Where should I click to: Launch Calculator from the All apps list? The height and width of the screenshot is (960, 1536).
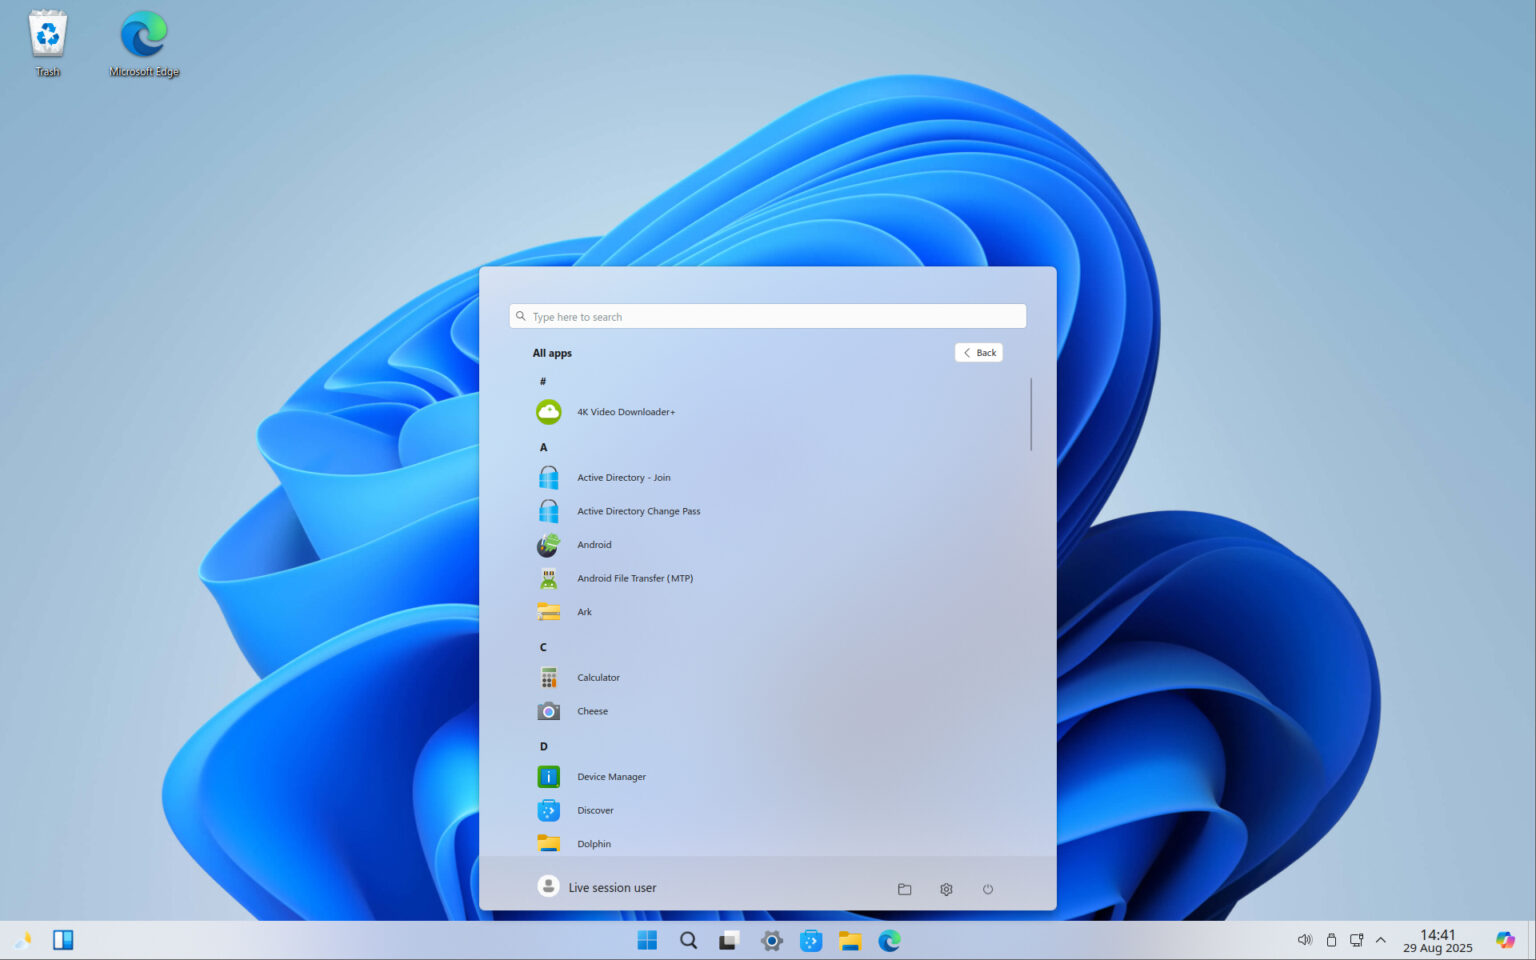pos(597,677)
